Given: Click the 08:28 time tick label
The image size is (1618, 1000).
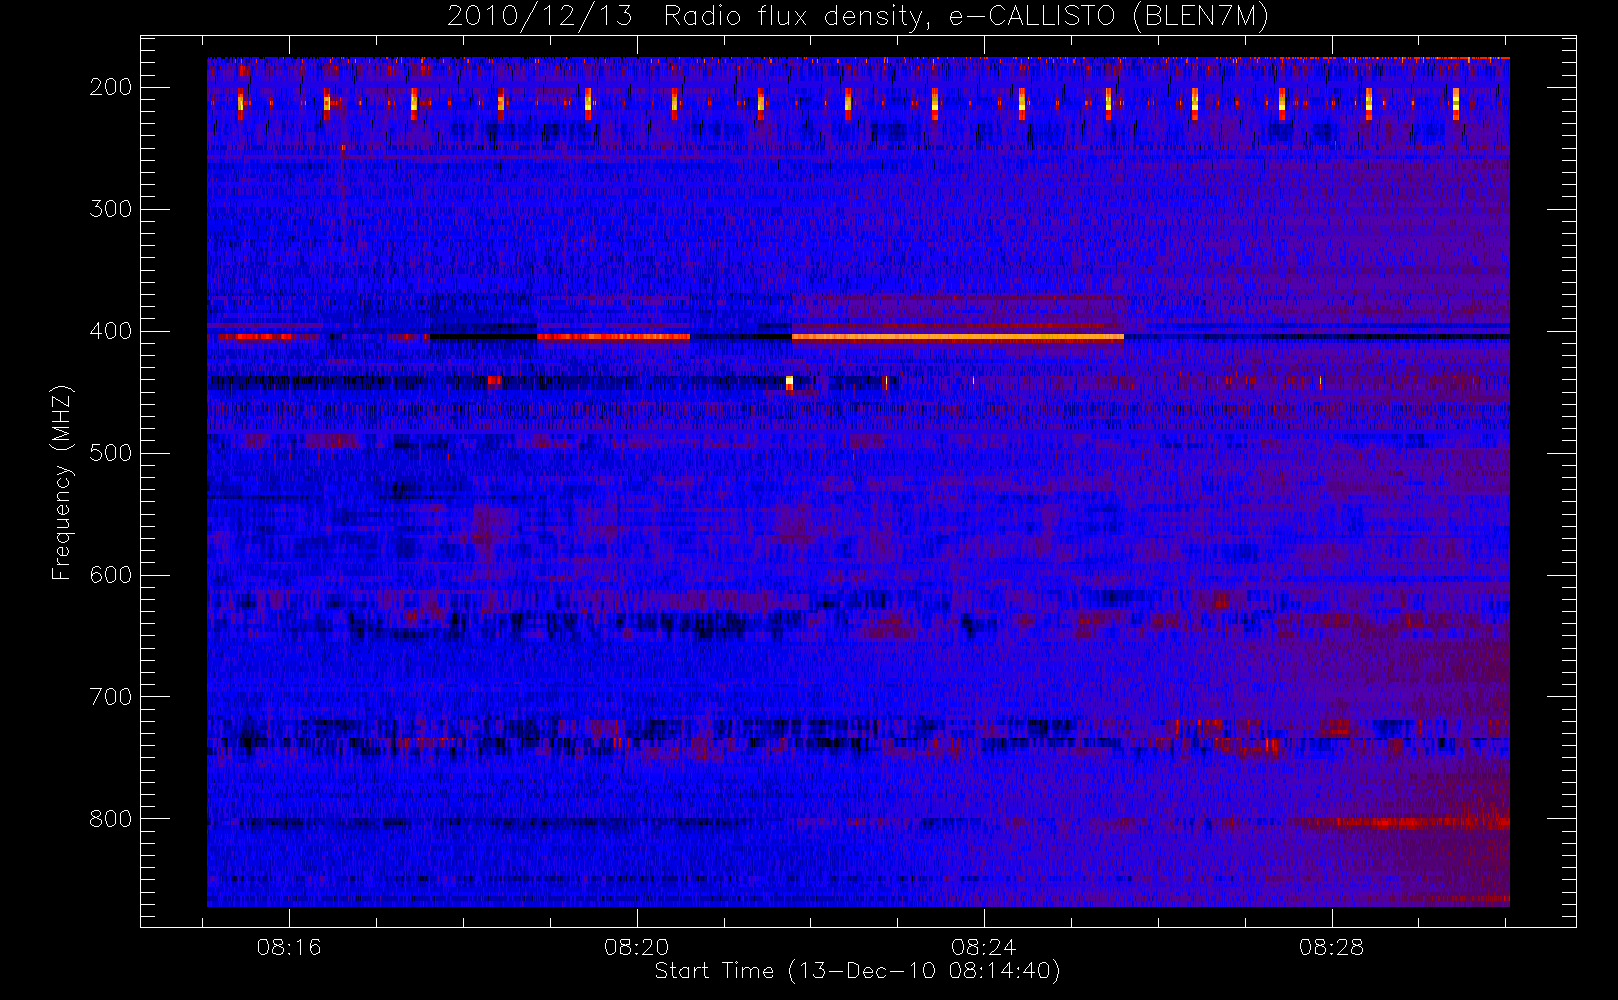Looking at the screenshot, I should [x=1332, y=947].
